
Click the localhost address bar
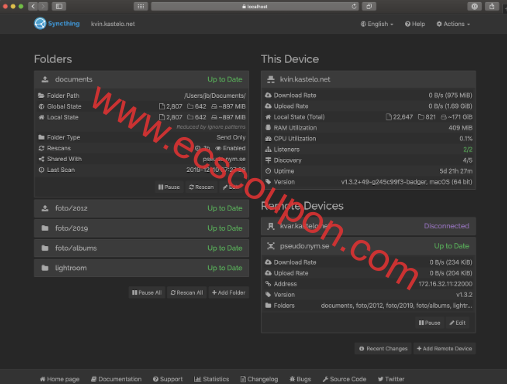[x=255, y=6]
